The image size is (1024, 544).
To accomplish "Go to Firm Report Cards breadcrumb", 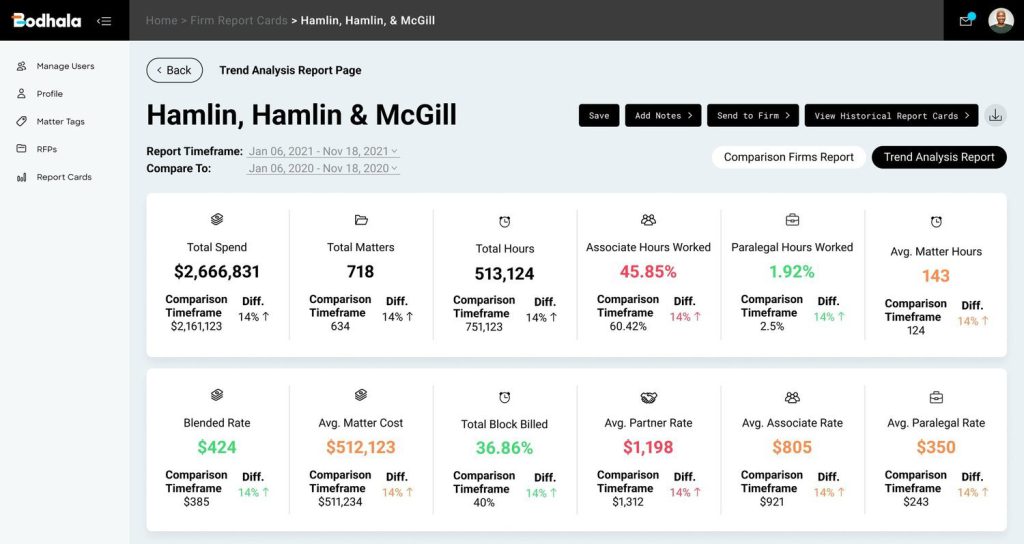I will 238,20.
